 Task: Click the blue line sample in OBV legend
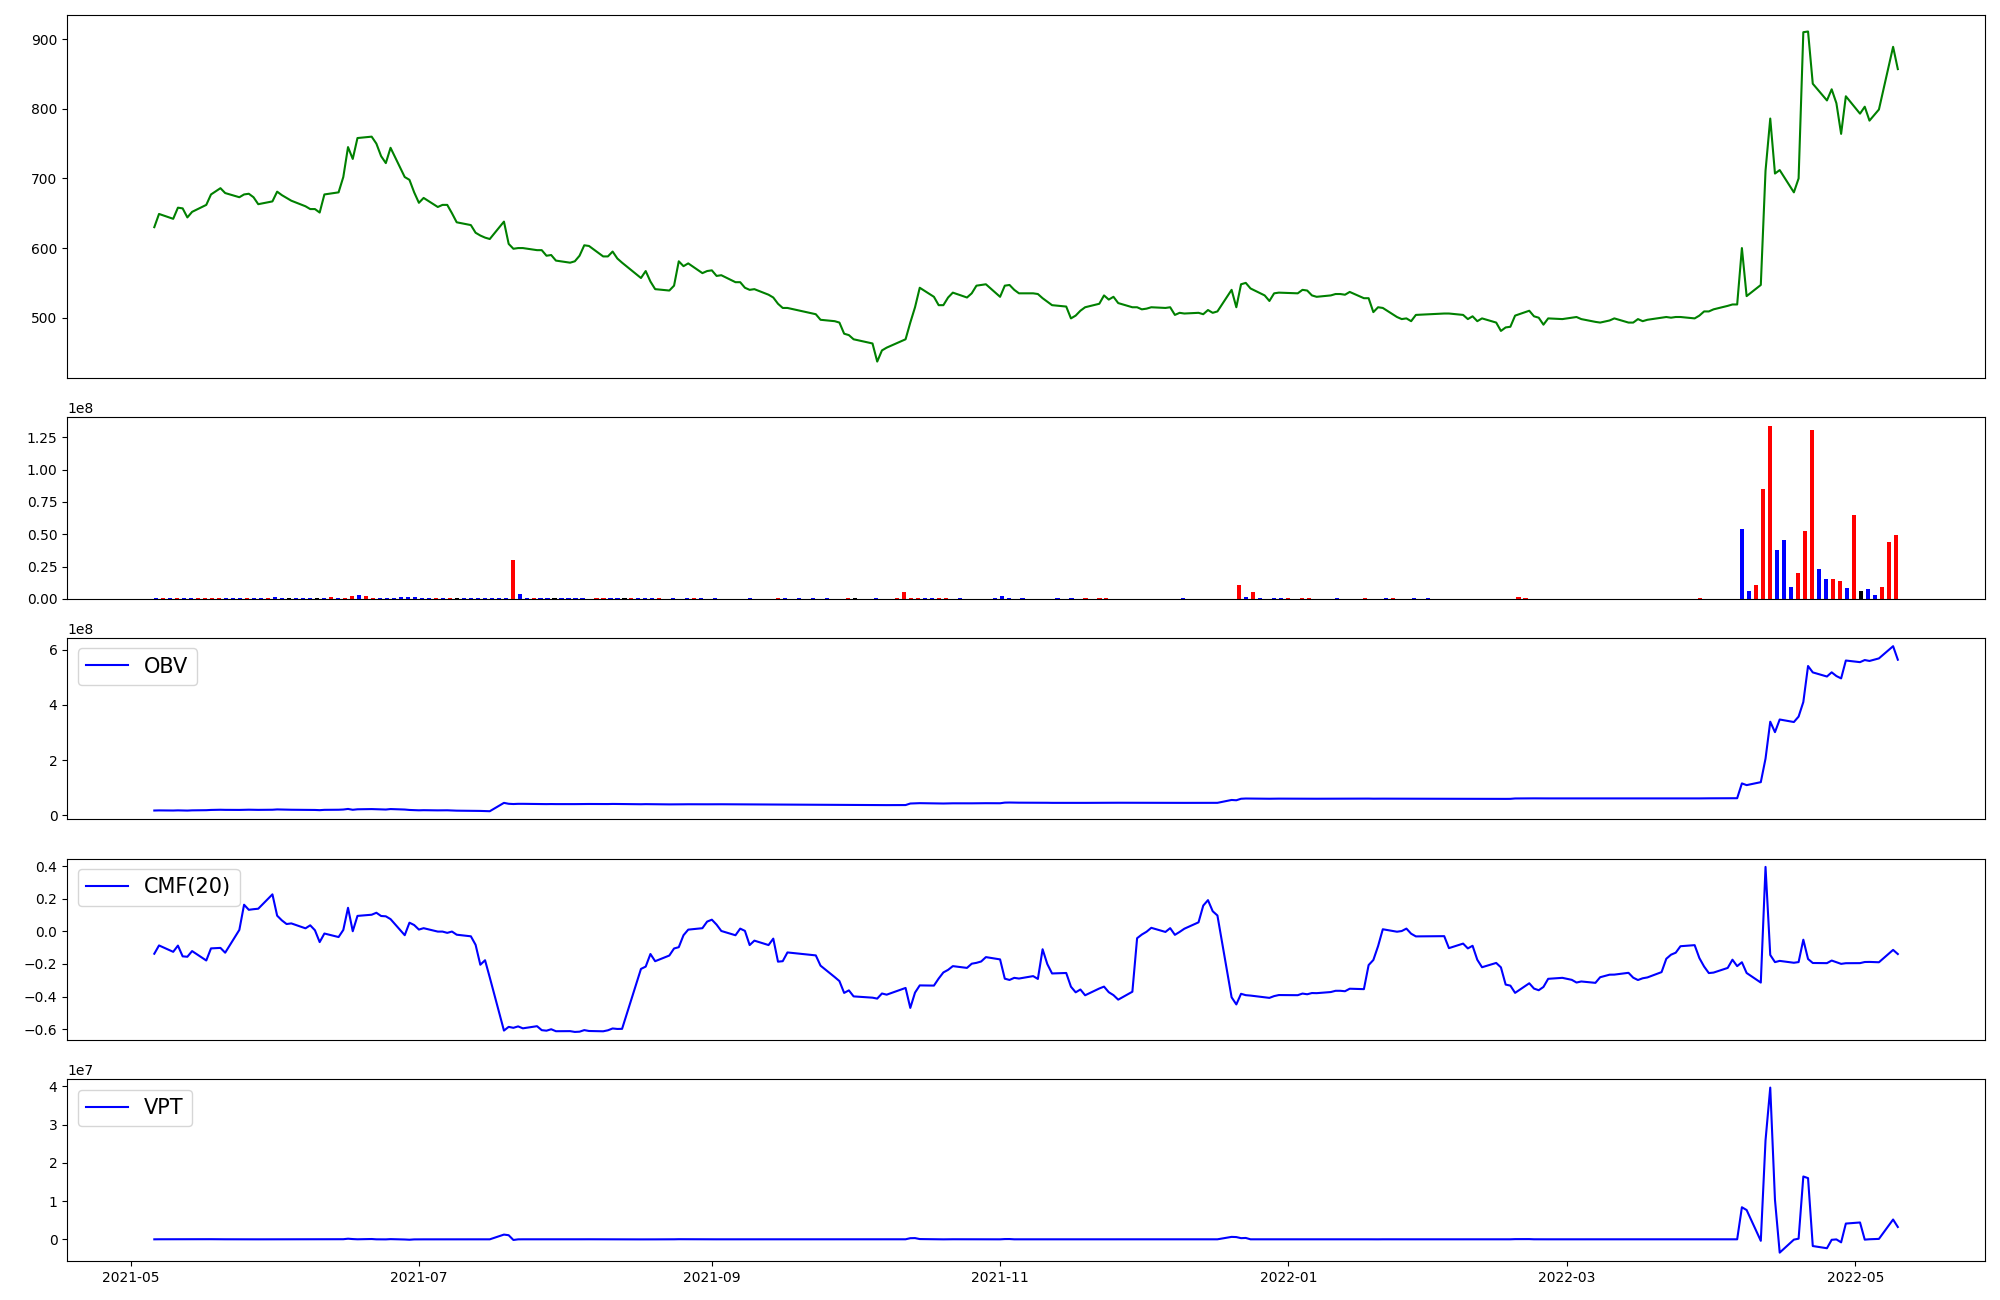pos(108,666)
